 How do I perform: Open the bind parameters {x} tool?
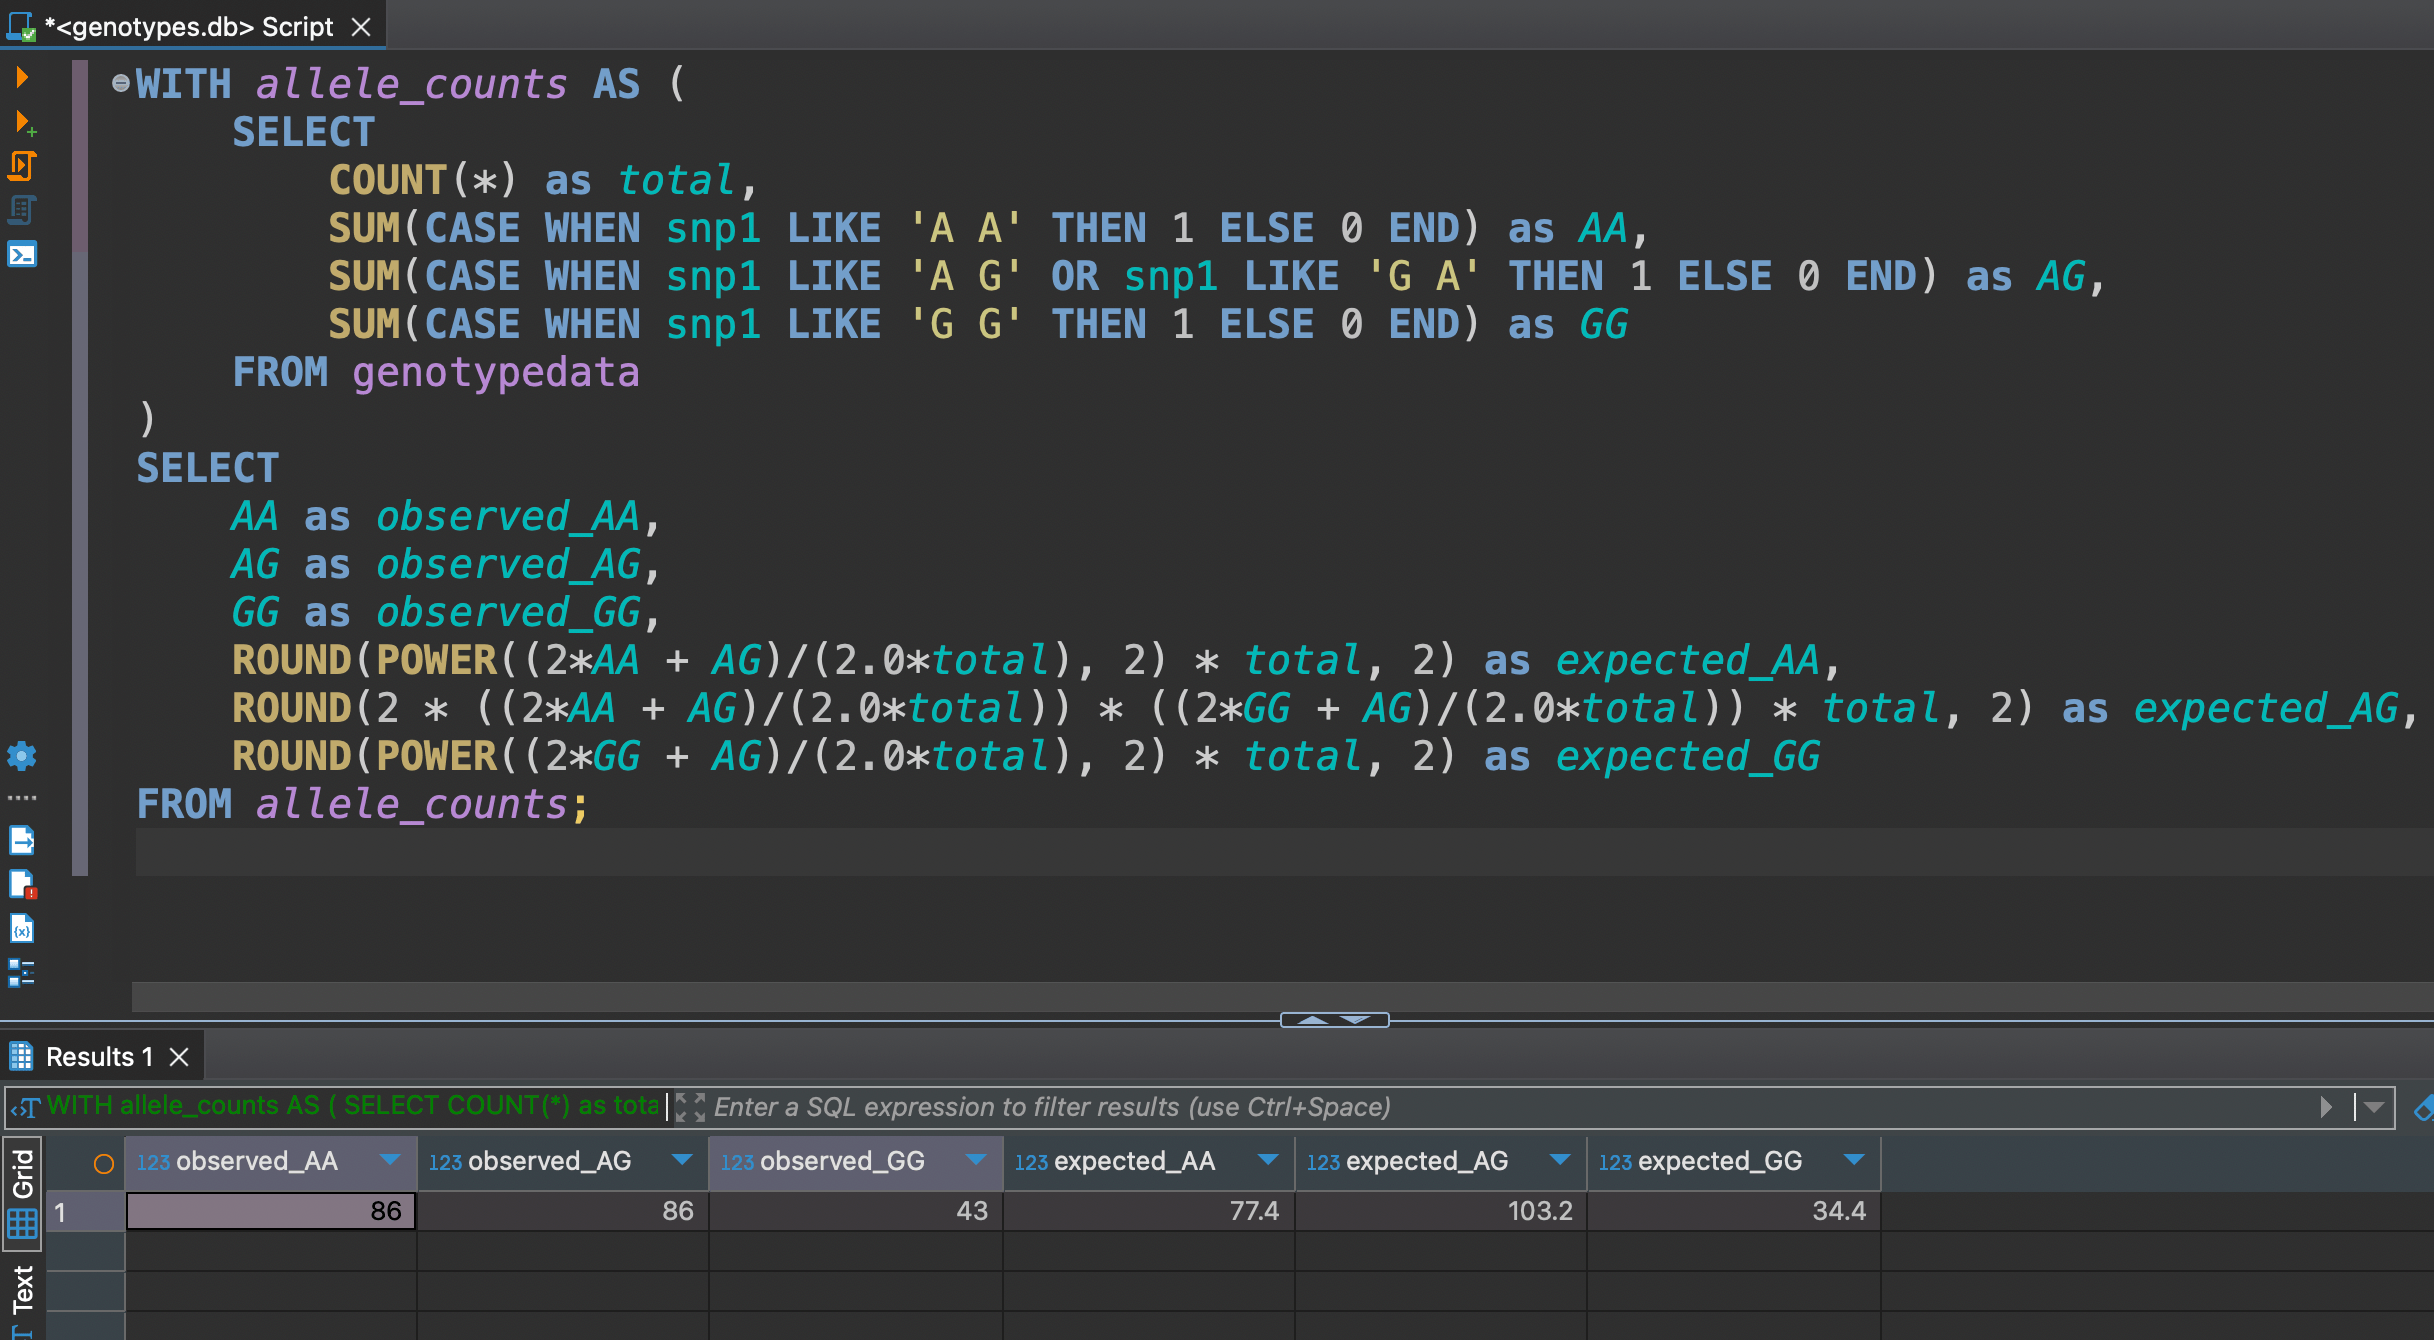coord(22,929)
